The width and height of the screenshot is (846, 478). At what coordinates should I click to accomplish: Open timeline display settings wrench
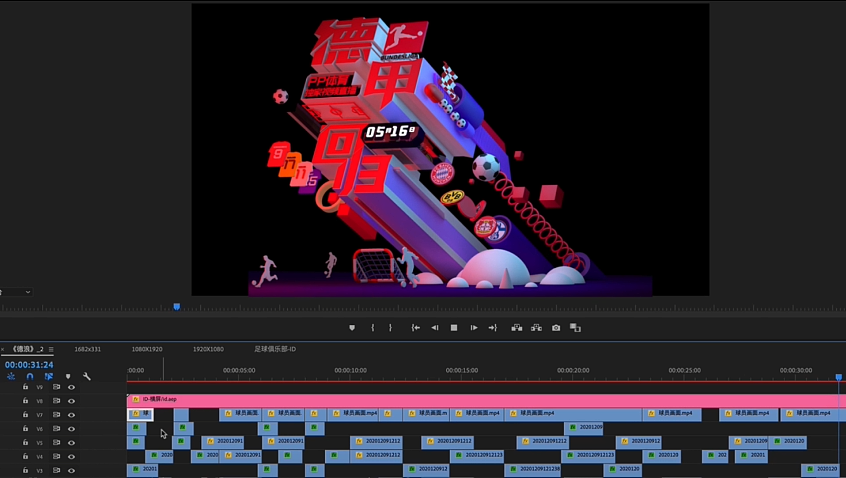87,376
